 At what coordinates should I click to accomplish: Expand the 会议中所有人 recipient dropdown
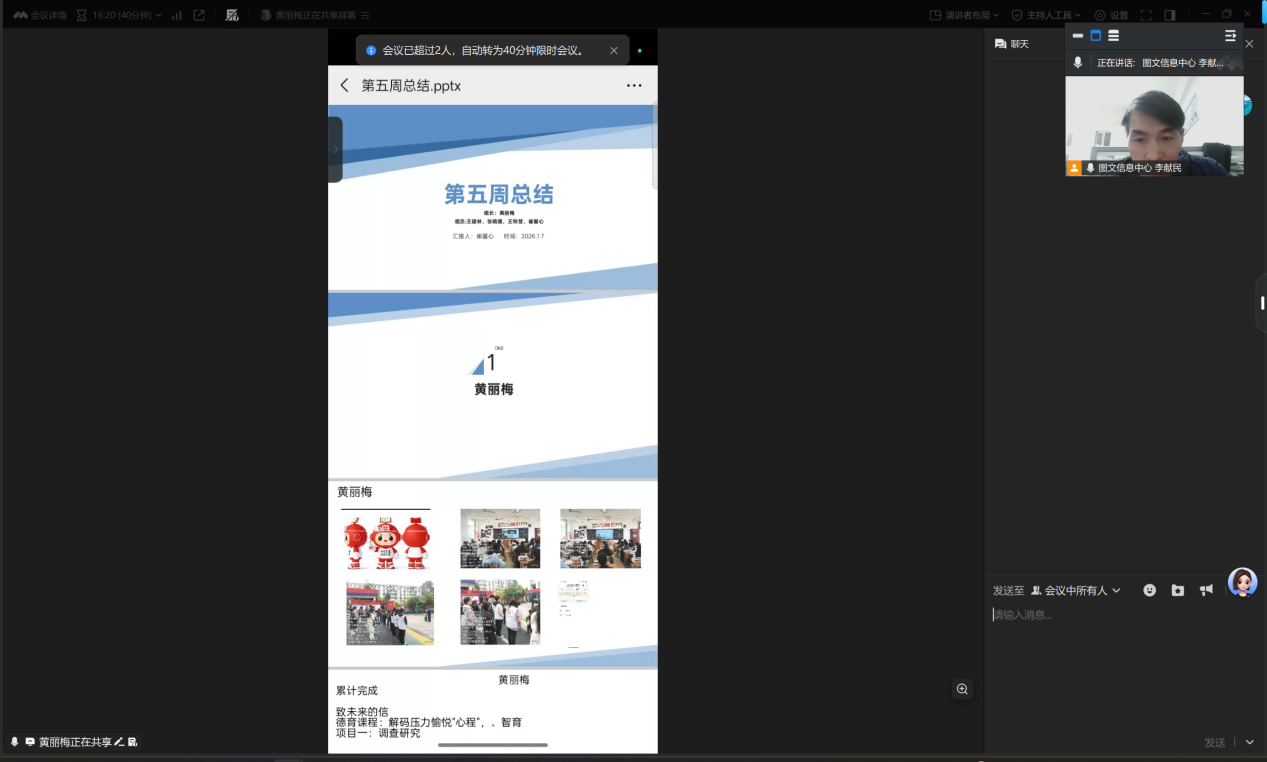(x=1076, y=591)
